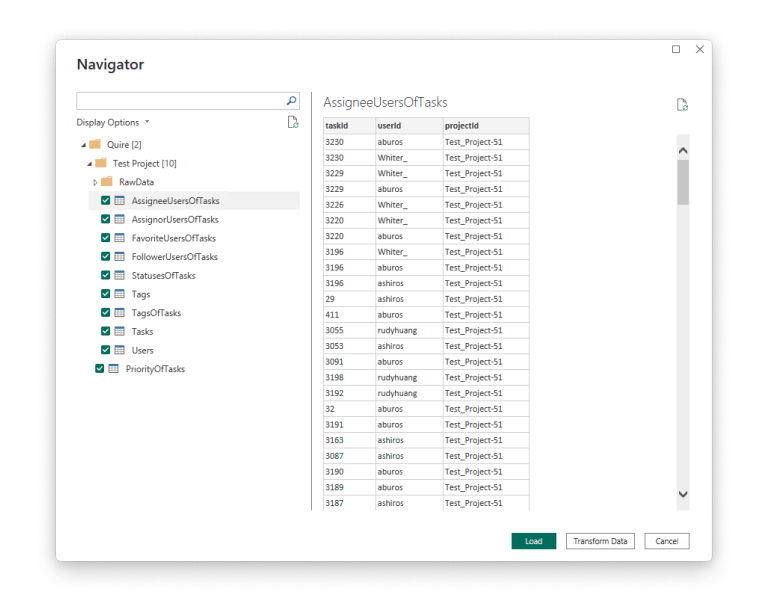Click the table icon next to PriorityOfTasks

tap(113, 369)
